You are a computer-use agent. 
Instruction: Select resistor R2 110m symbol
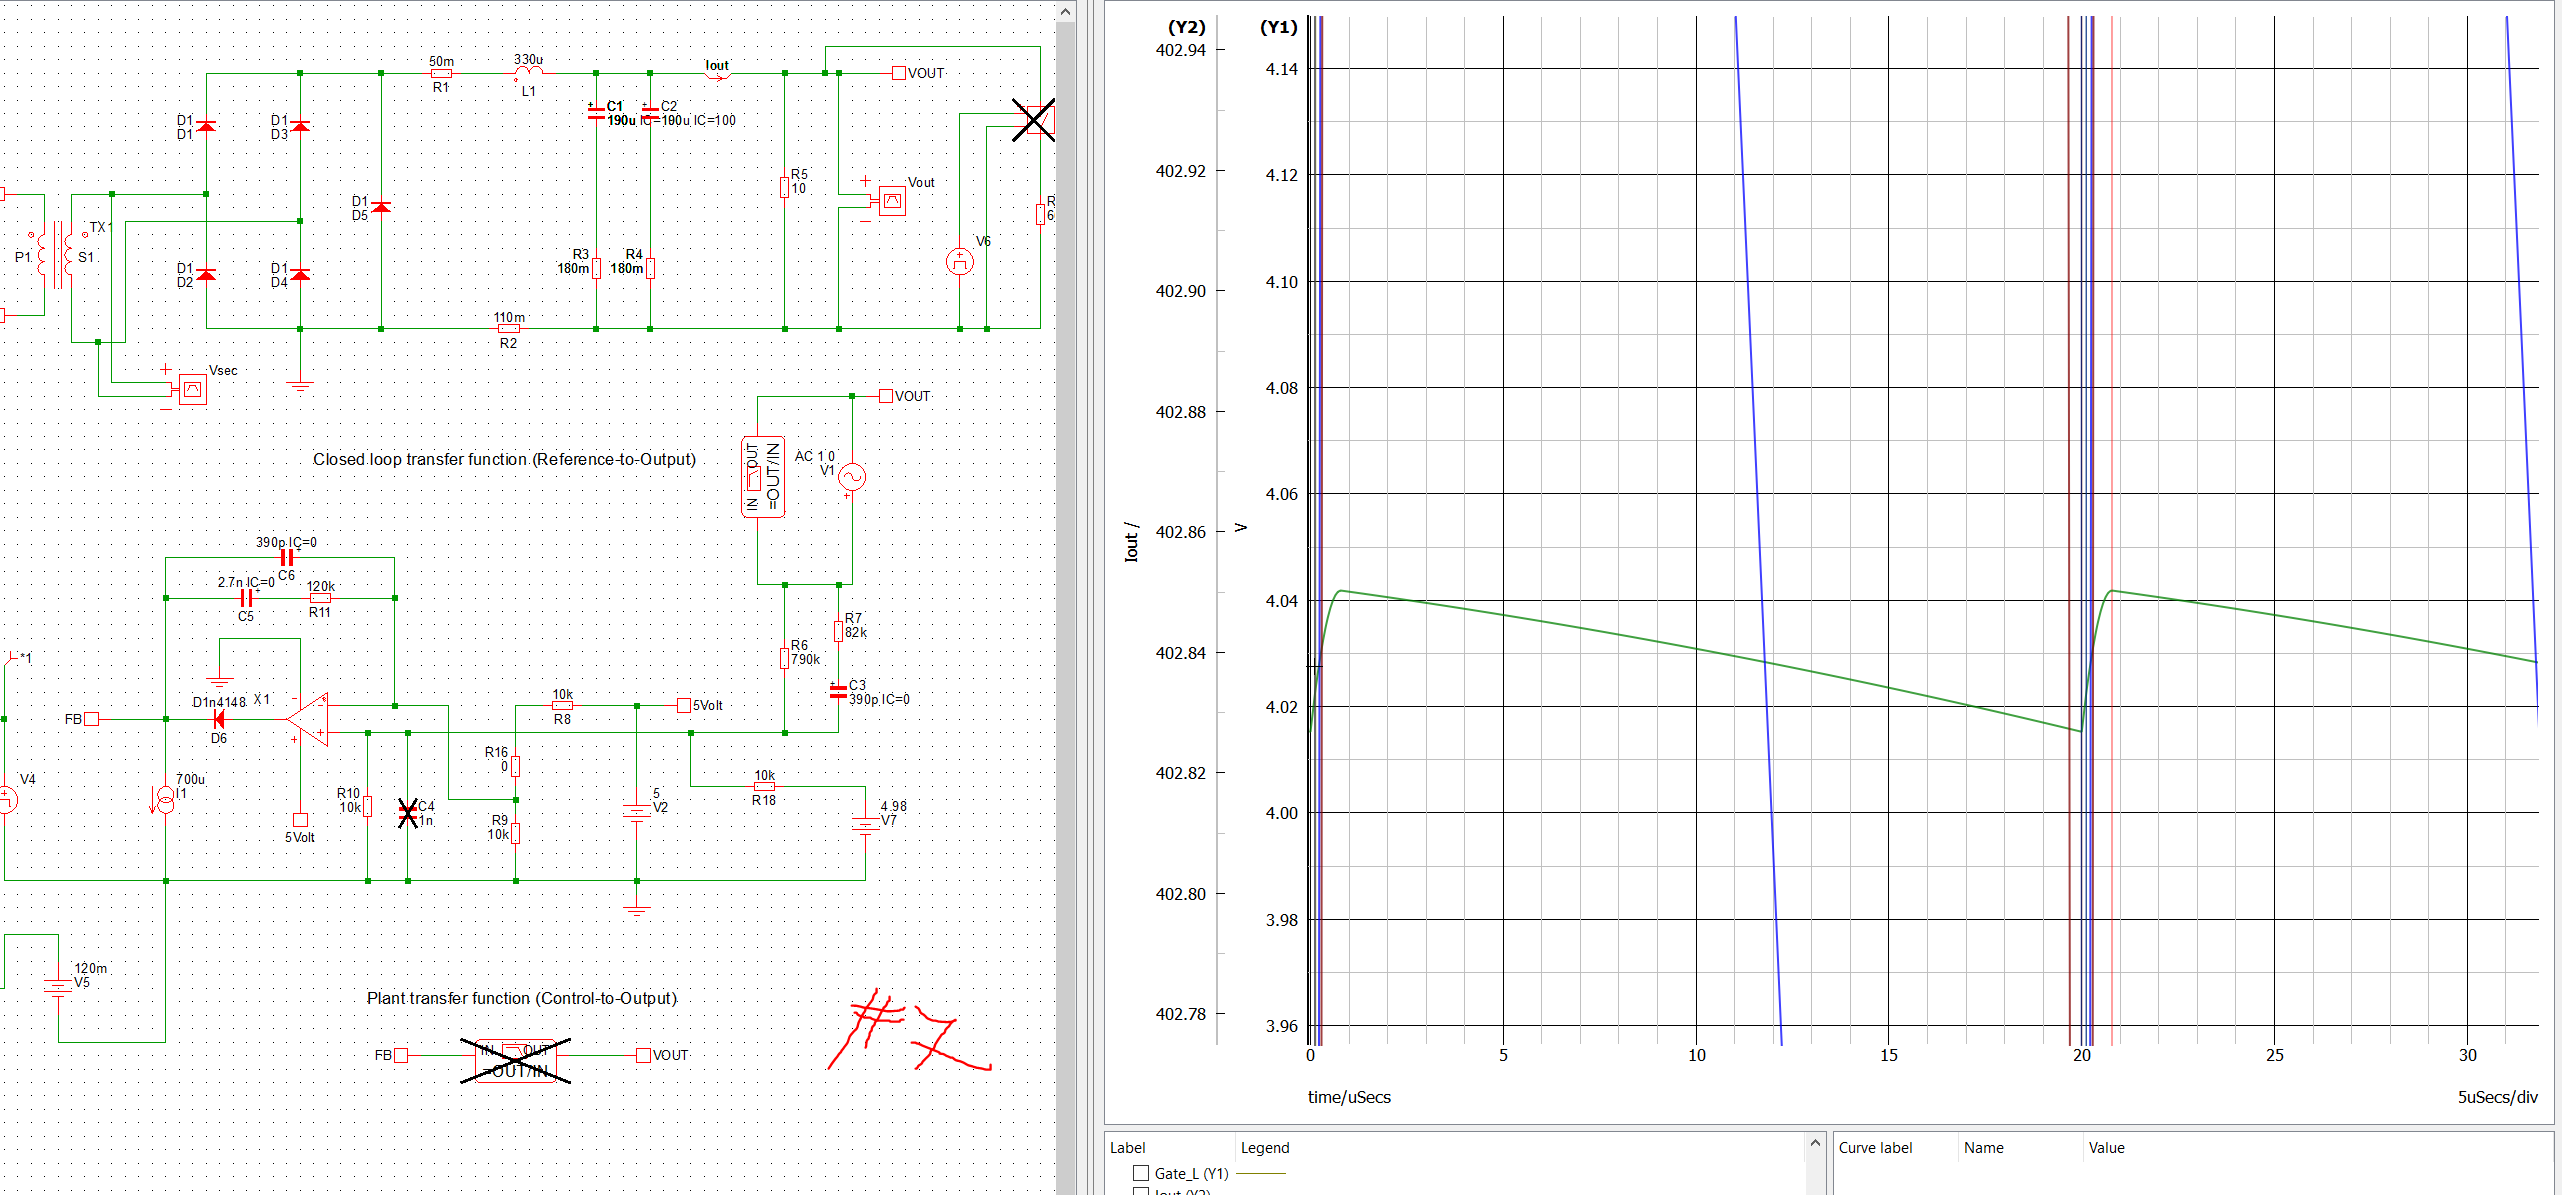pyautogui.click(x=509, y=328)
